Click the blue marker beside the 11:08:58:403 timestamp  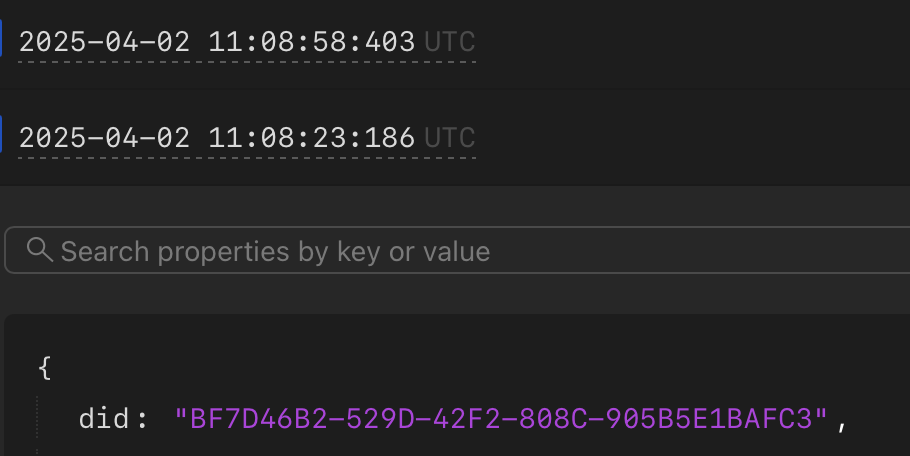click(x=2, y=42)
